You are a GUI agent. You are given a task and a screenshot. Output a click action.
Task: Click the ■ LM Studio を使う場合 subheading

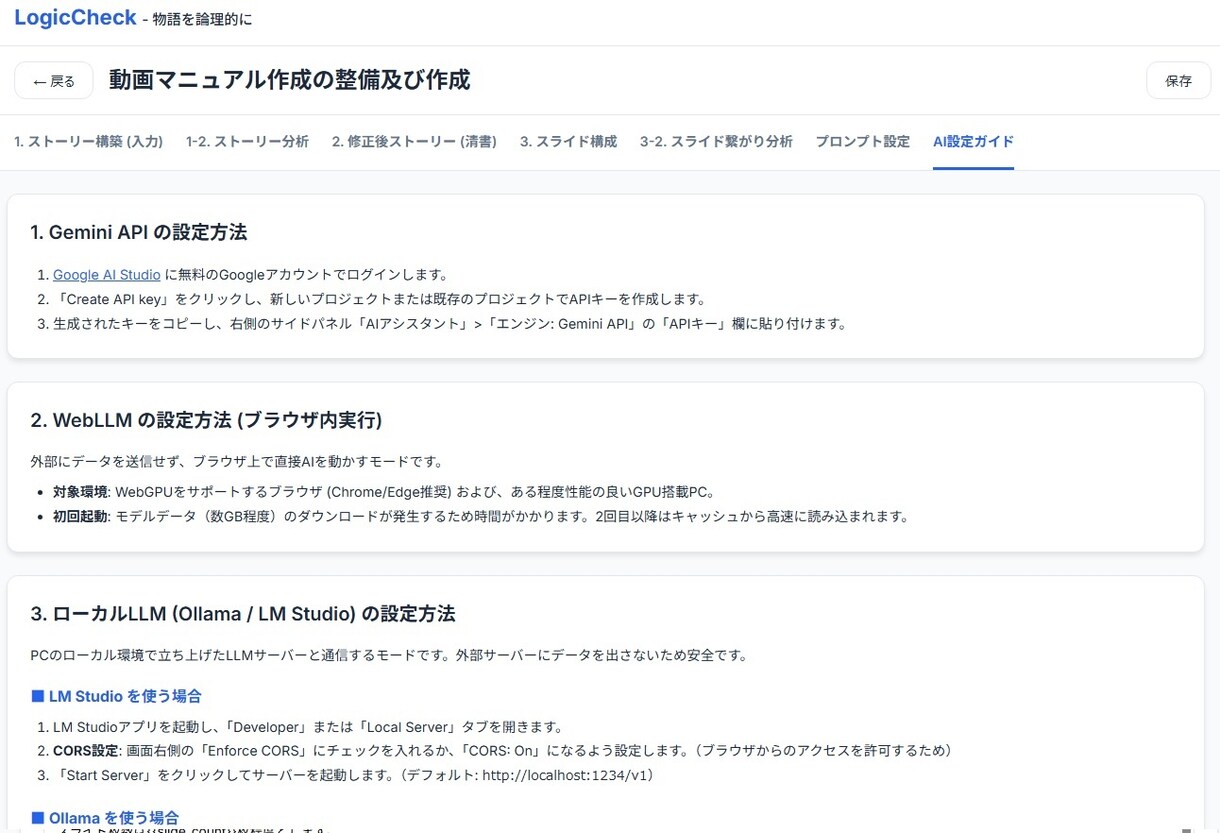click(116, 696)
